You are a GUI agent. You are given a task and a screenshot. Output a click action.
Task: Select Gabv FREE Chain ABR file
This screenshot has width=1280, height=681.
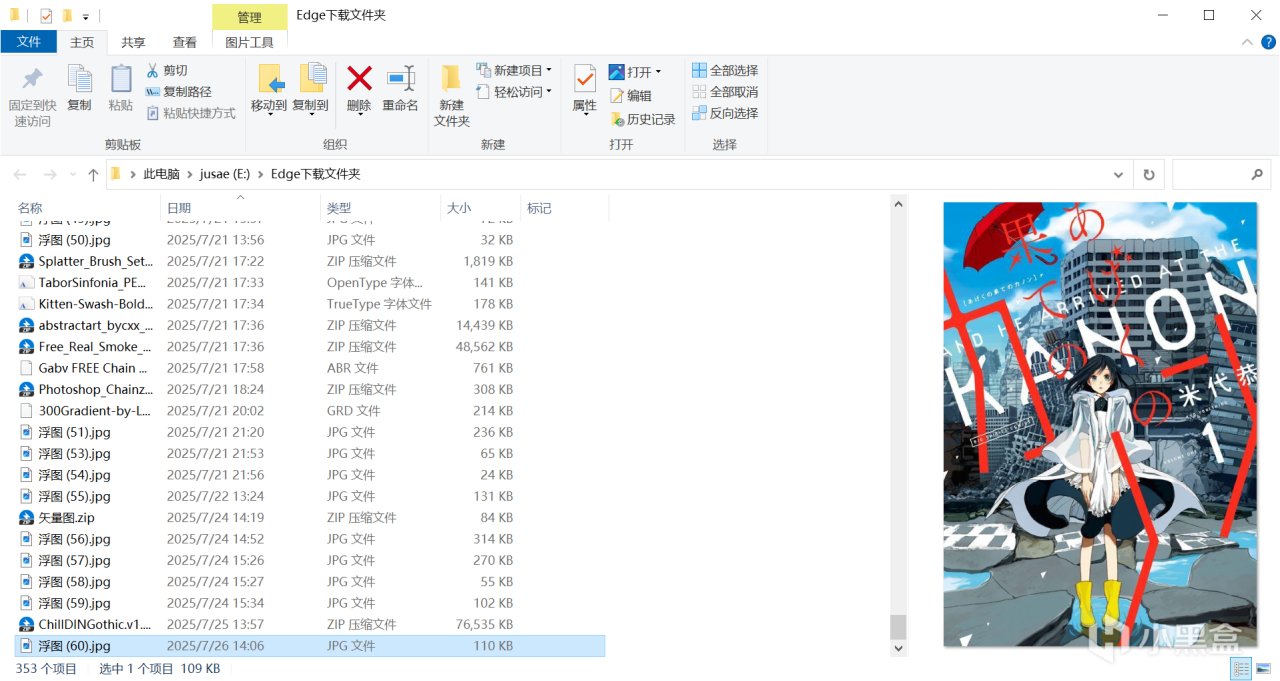click(x=310, y=368)
